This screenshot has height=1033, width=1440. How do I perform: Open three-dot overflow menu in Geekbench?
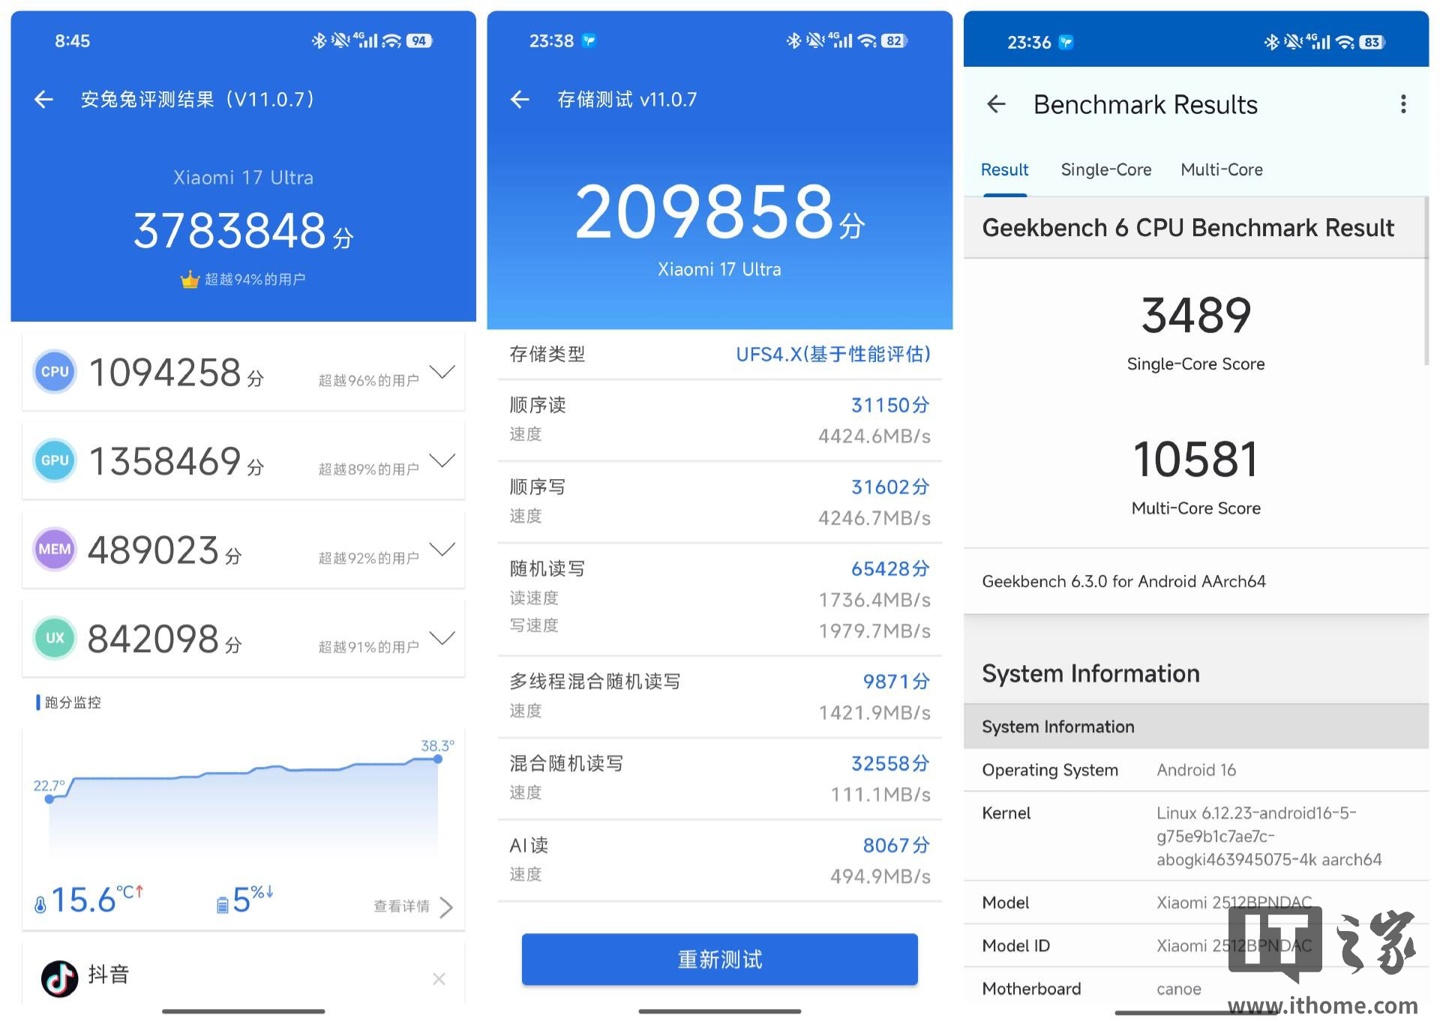point(1403,104)
